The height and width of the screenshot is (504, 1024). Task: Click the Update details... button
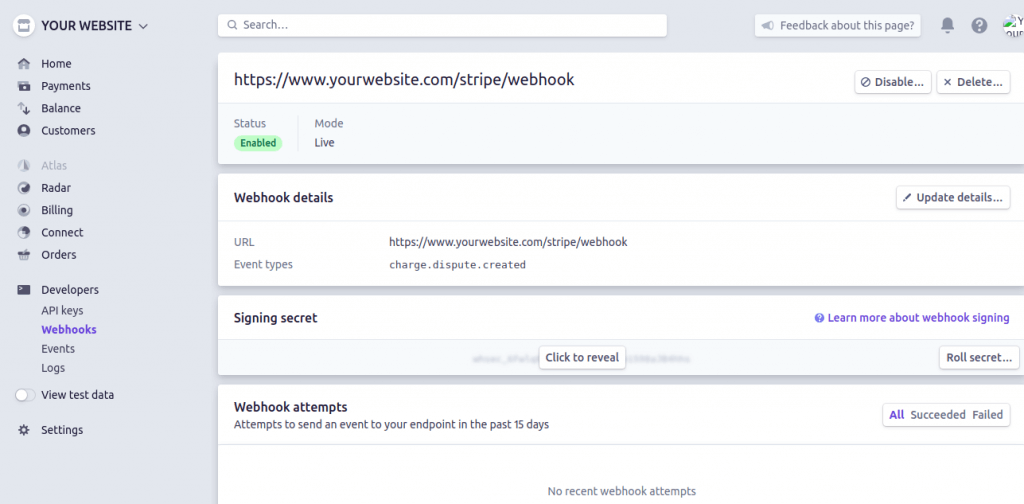[x=953, y=198]
